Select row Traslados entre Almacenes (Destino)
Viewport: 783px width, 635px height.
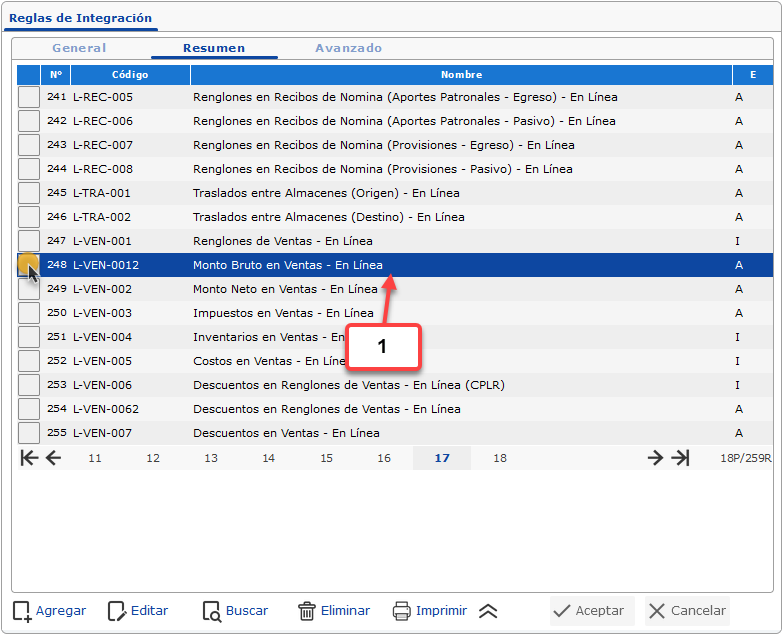tap(394, 217)
